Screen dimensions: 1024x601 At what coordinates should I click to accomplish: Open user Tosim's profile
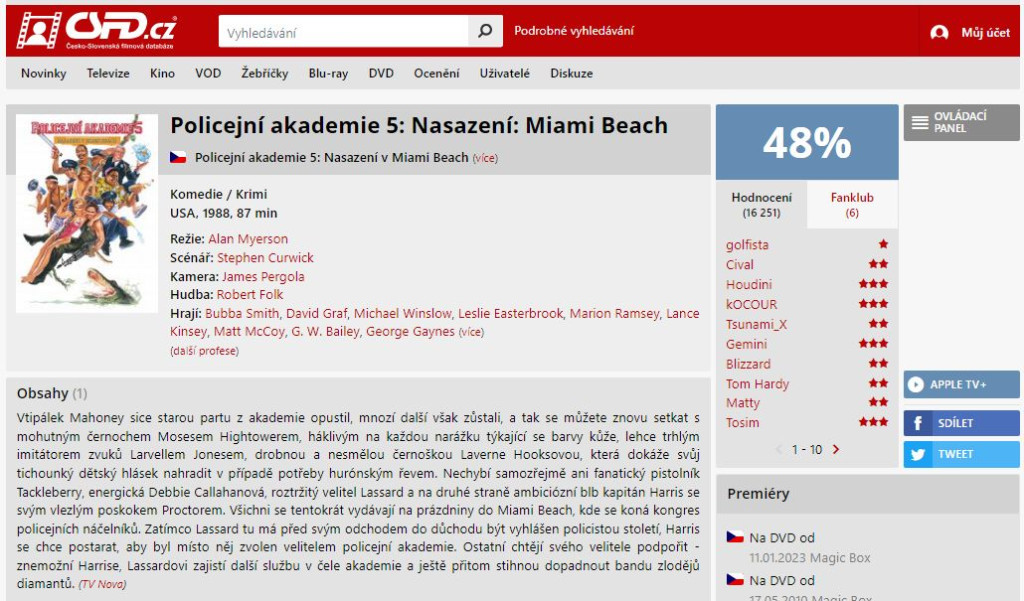tap(743, 423)
